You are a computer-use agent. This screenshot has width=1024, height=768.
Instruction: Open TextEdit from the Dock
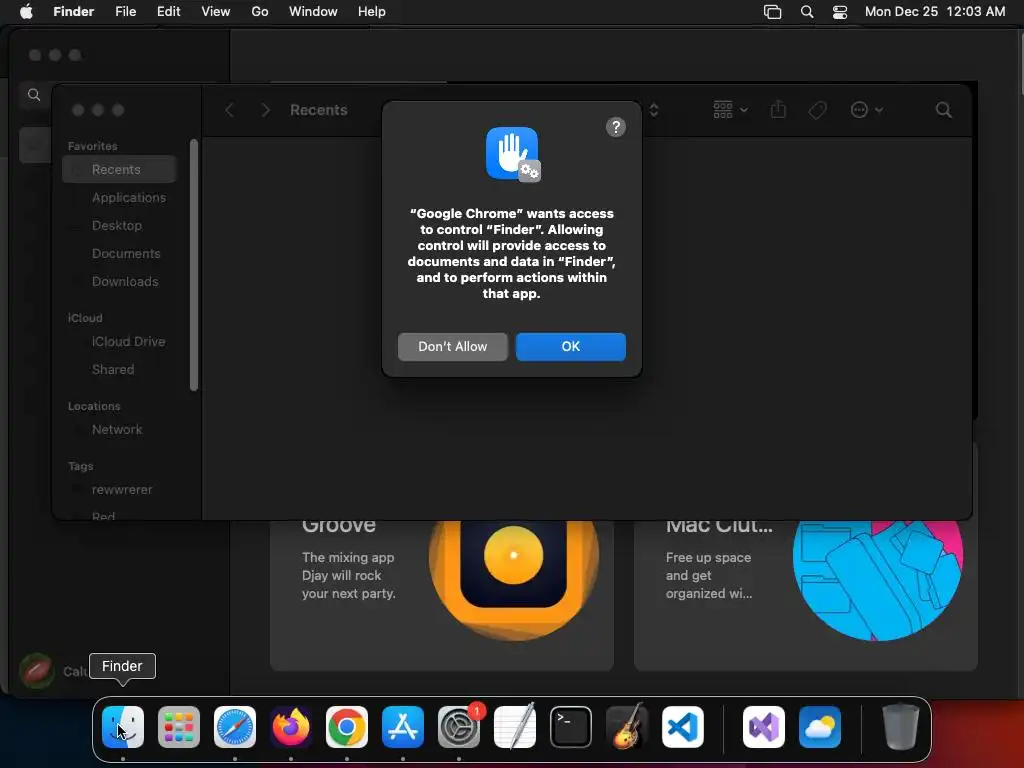tap(515, 727)
